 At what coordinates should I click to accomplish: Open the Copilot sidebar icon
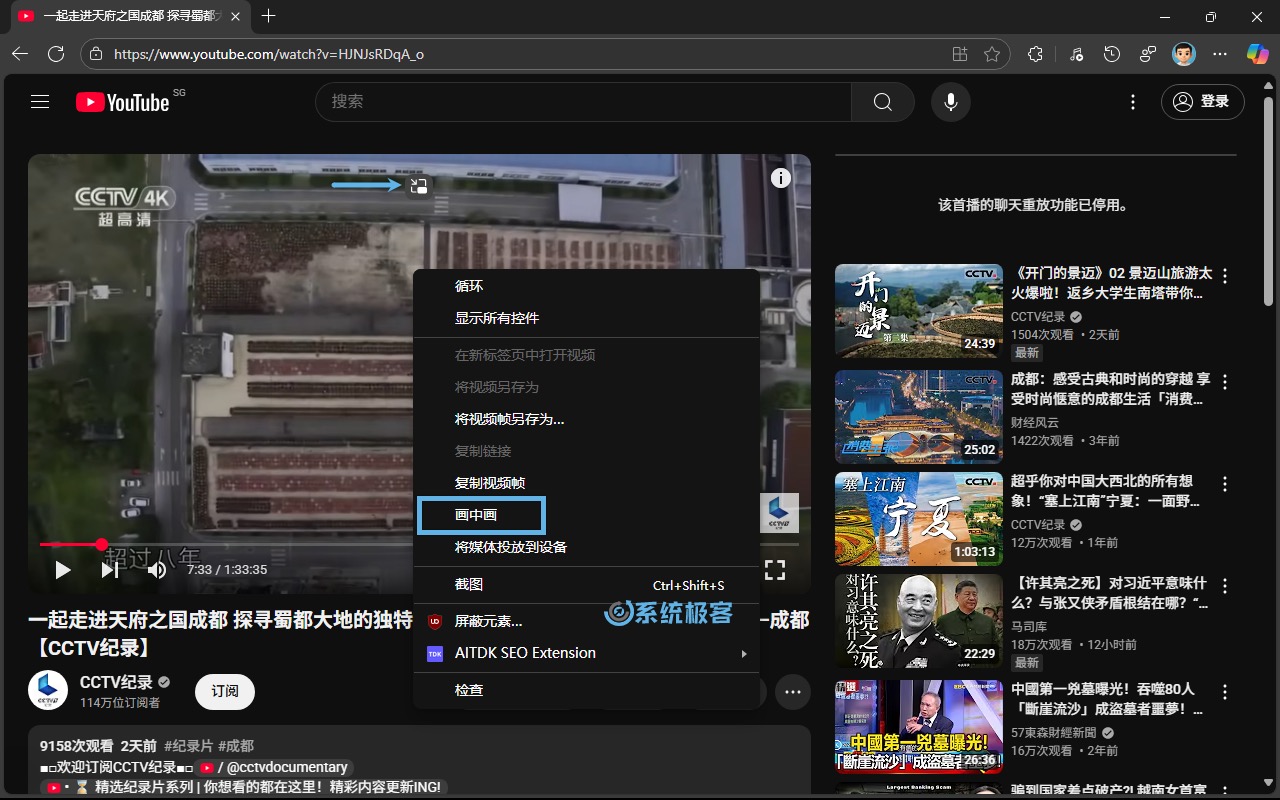click(1258, 54)
